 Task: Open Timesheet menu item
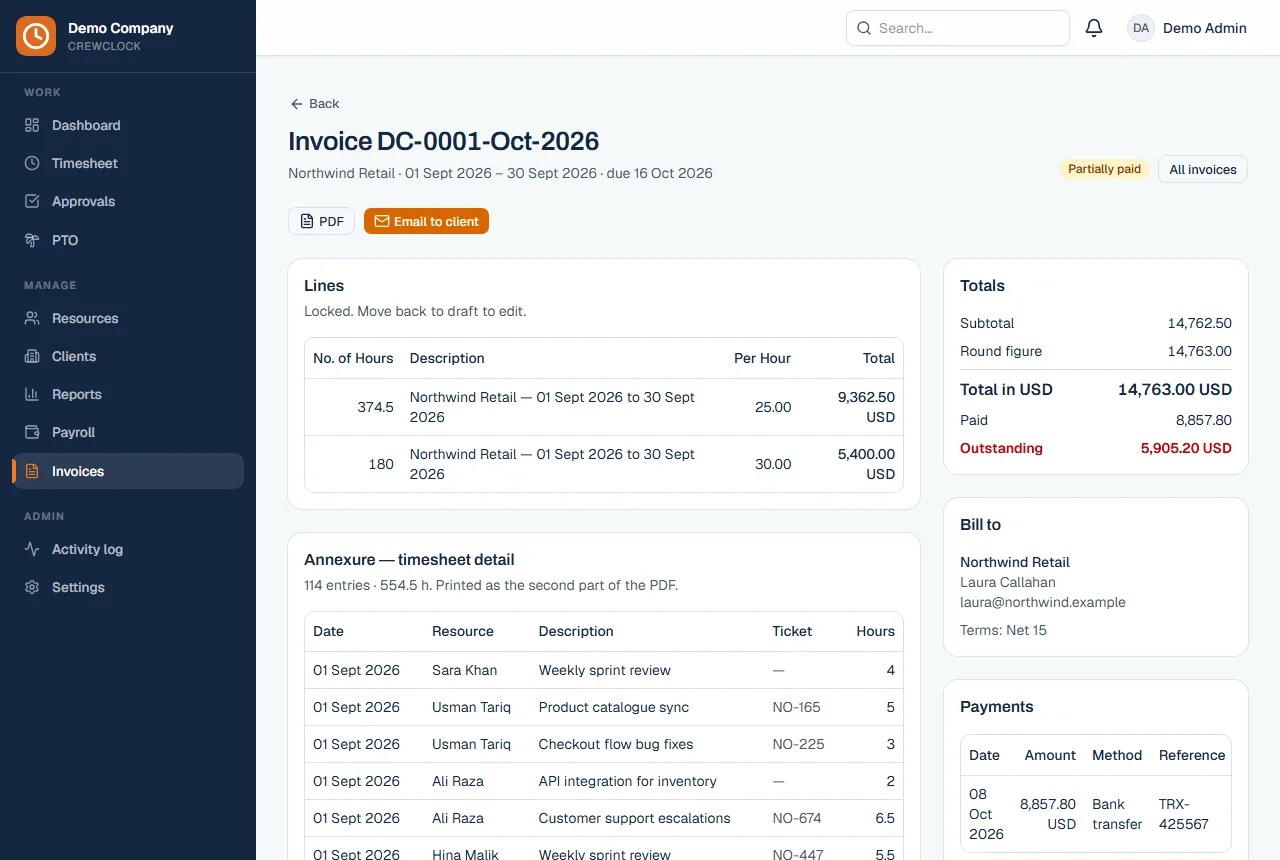(x=128, y=163)
